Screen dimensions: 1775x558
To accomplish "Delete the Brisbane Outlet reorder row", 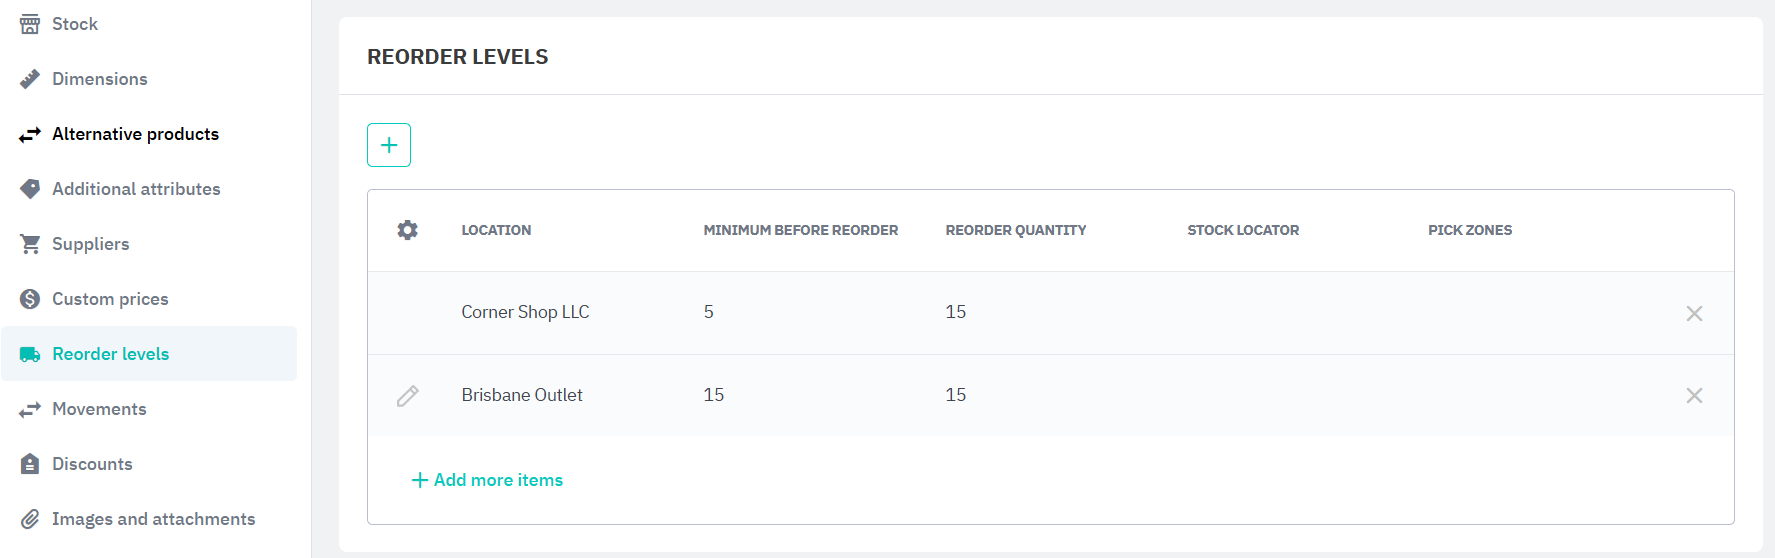I will (x=1694, y=396).
